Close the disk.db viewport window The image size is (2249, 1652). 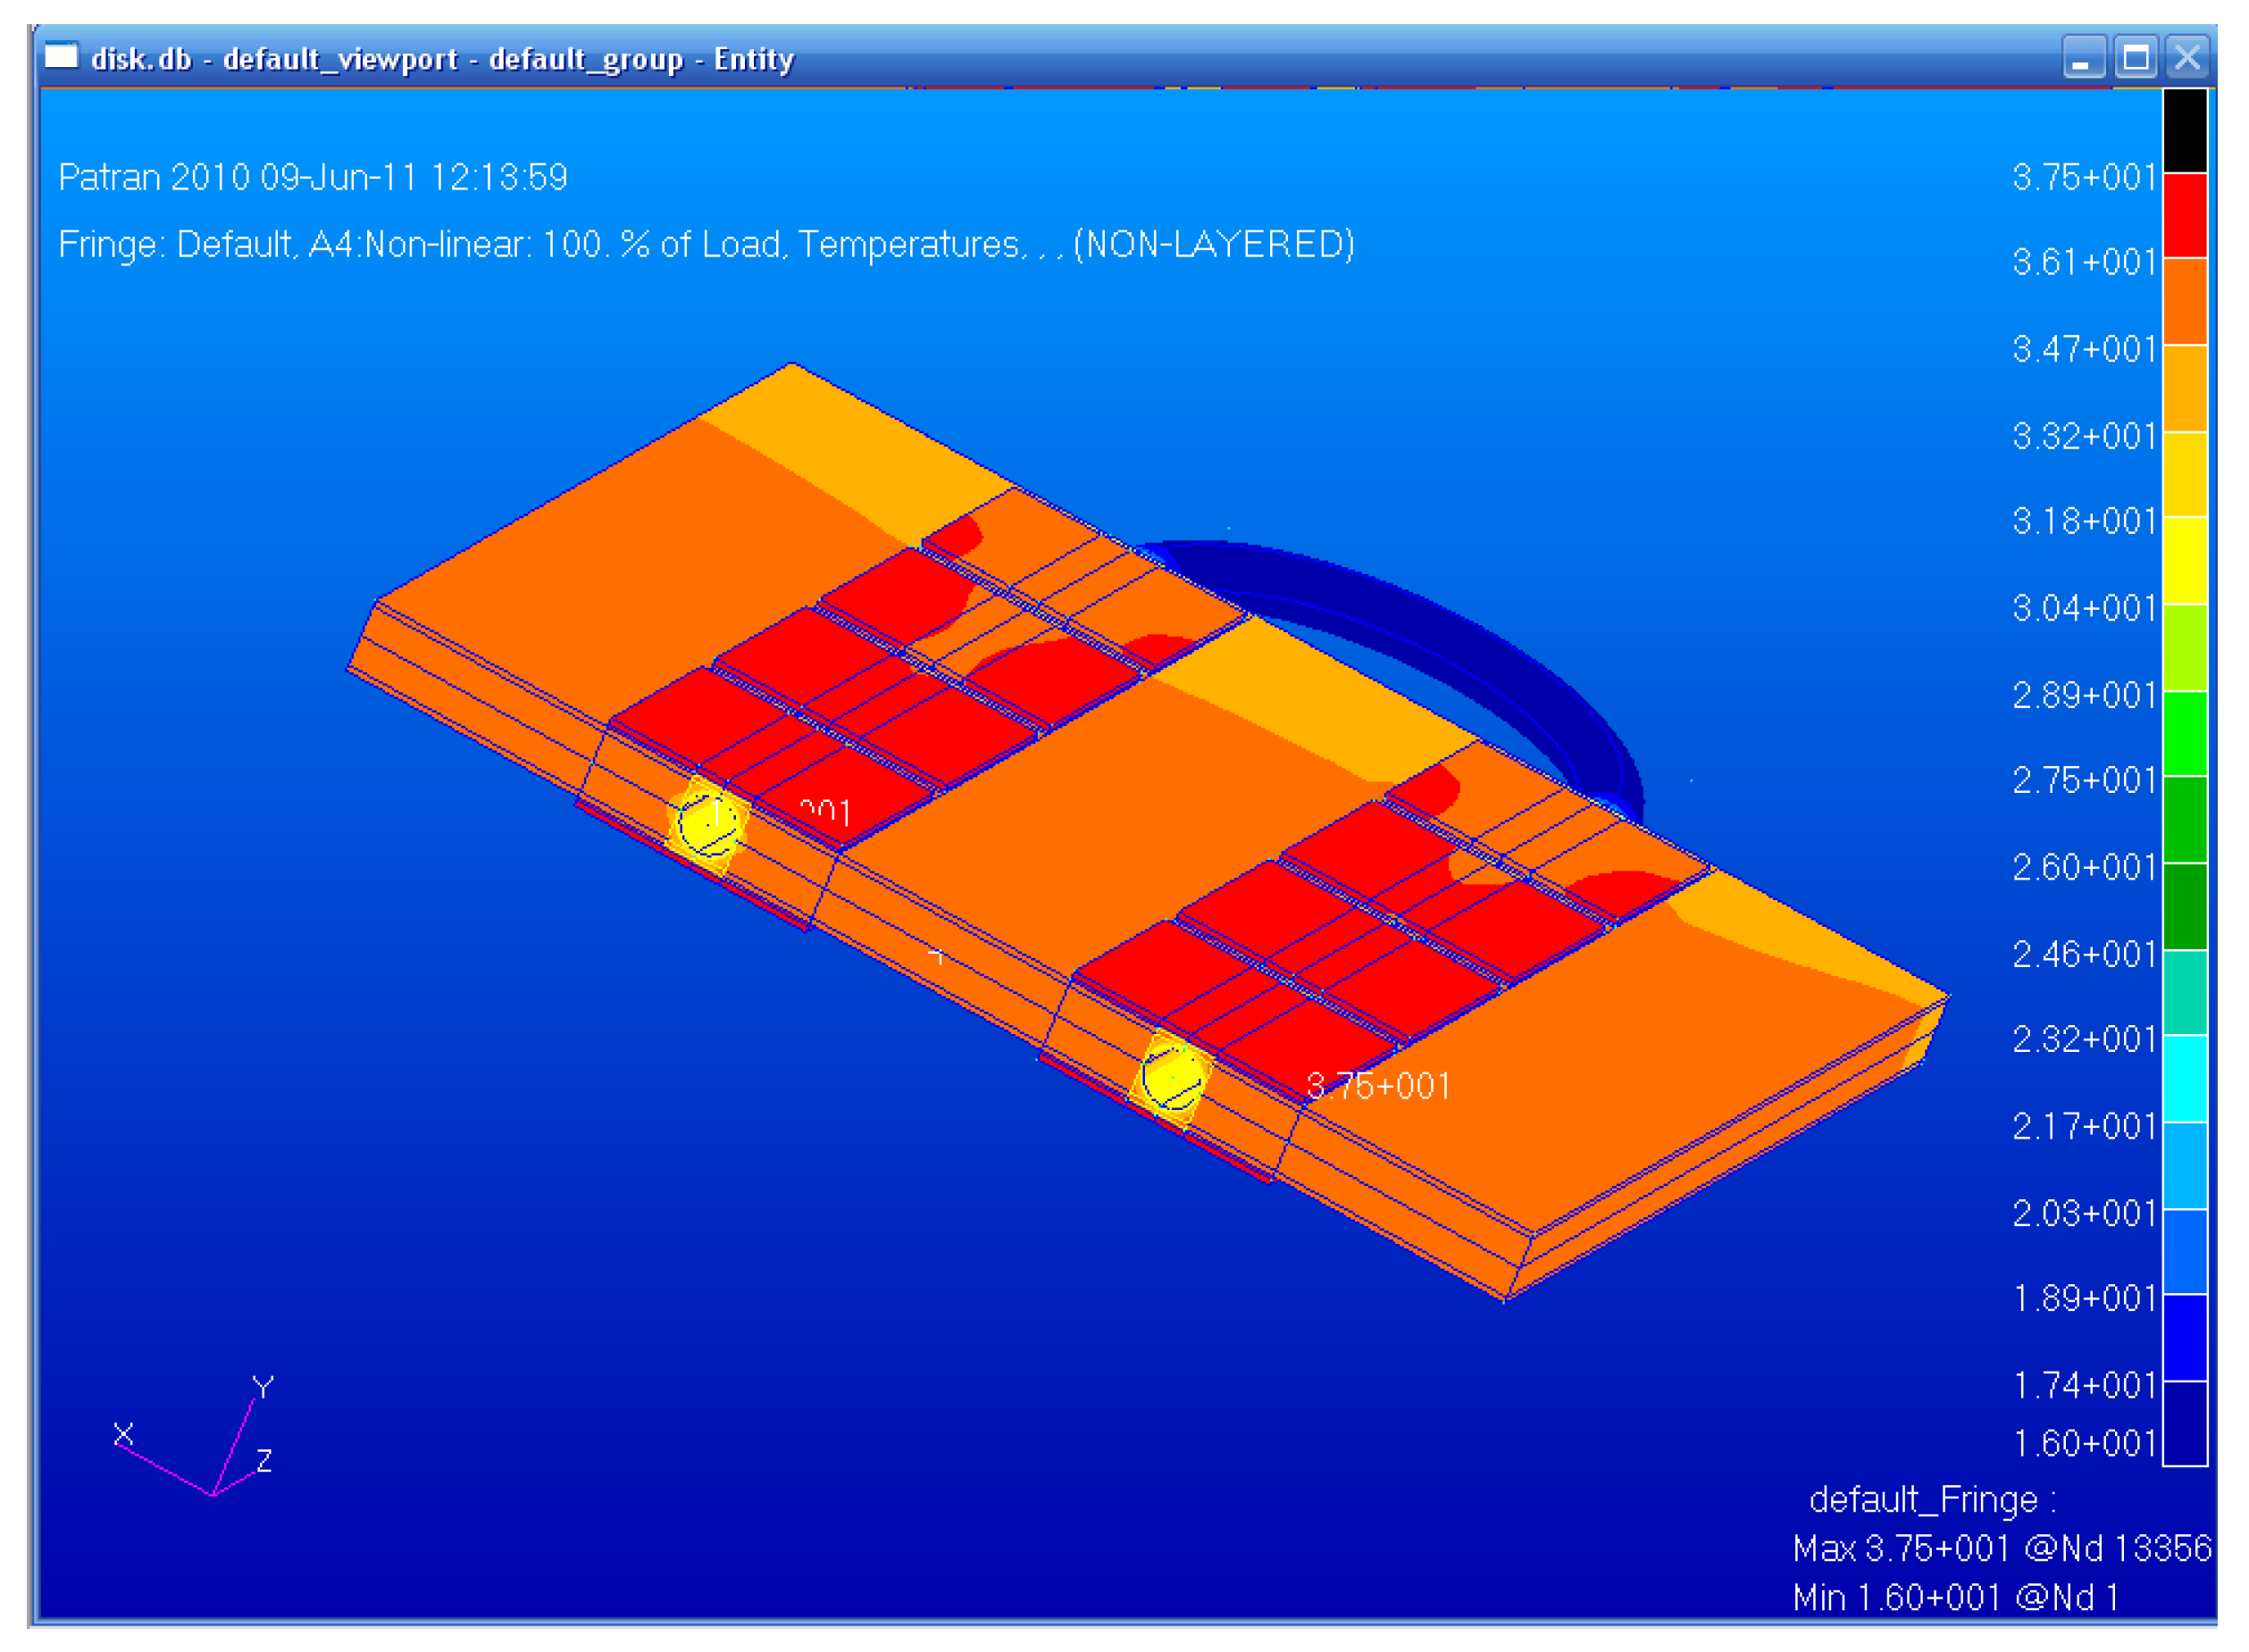pyautogui.click(x=2187, y=58)
